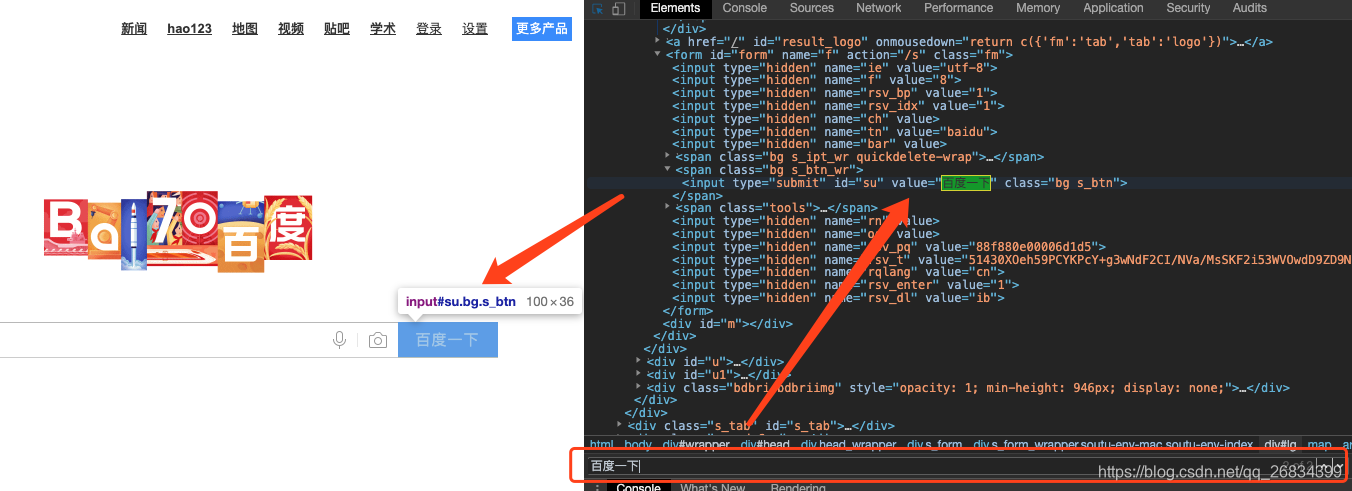1352x491 pixels.
Task: Click the 更多产品 button
Action: (x=542, y=29)
